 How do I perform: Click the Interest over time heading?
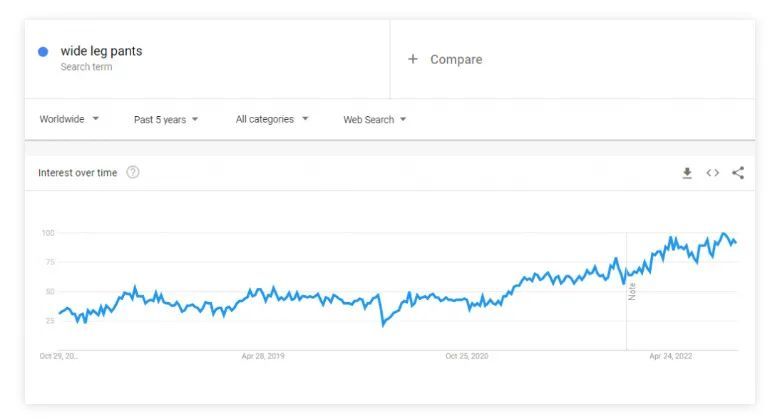[x=77, y=173]
